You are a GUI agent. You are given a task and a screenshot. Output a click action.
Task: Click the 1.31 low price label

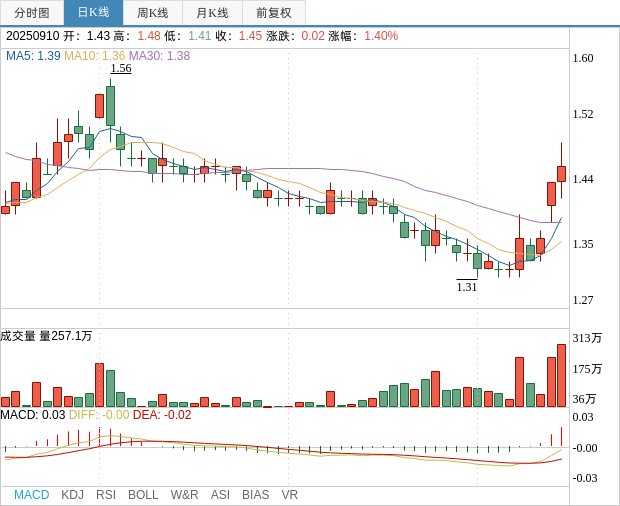(467, 287)
